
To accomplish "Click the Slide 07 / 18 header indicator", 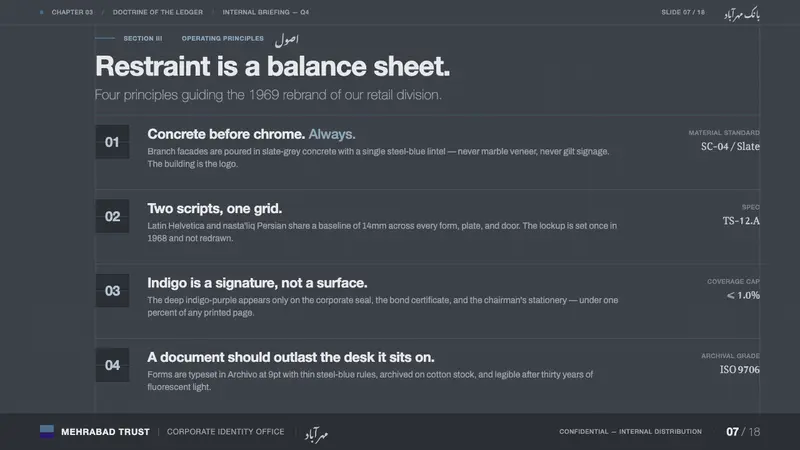I will pos(683,12).
